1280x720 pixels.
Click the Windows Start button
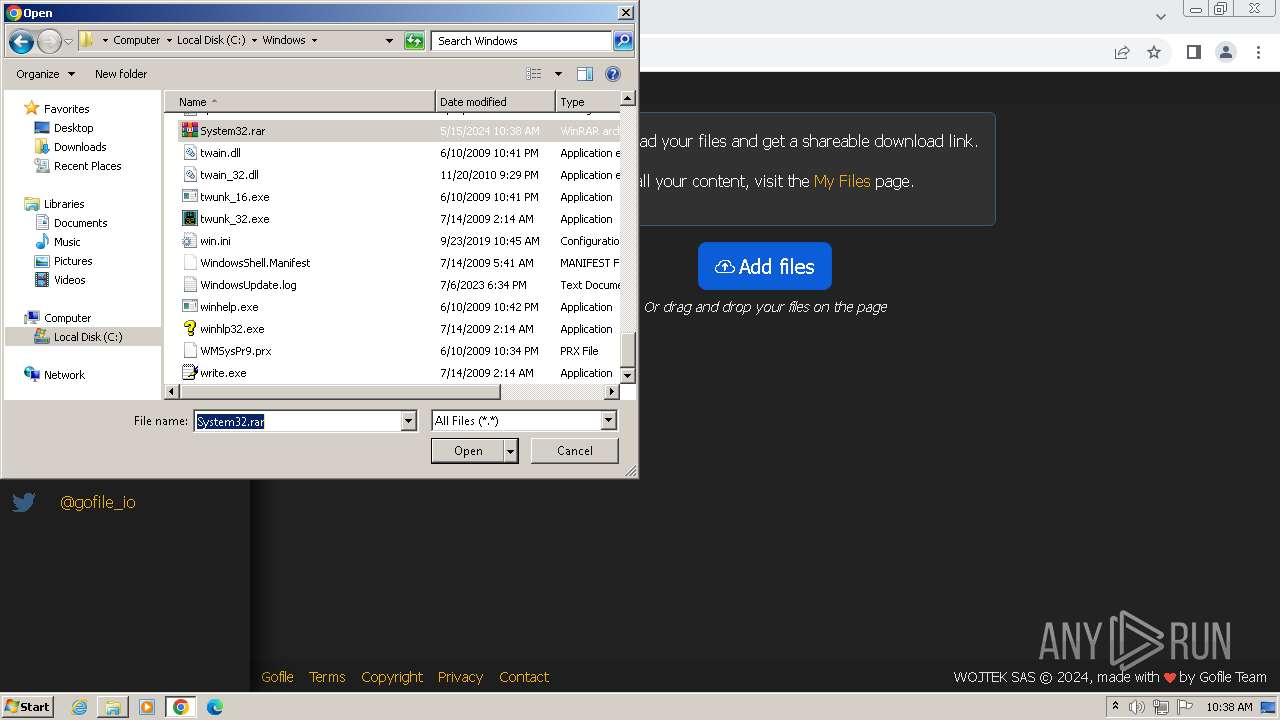coord(28,707)
